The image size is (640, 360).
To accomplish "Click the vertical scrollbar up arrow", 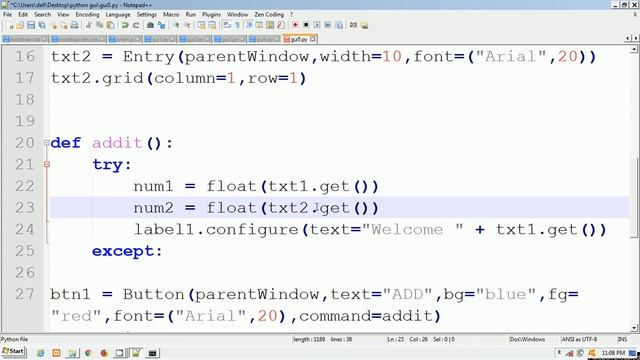I will (634, 49).
